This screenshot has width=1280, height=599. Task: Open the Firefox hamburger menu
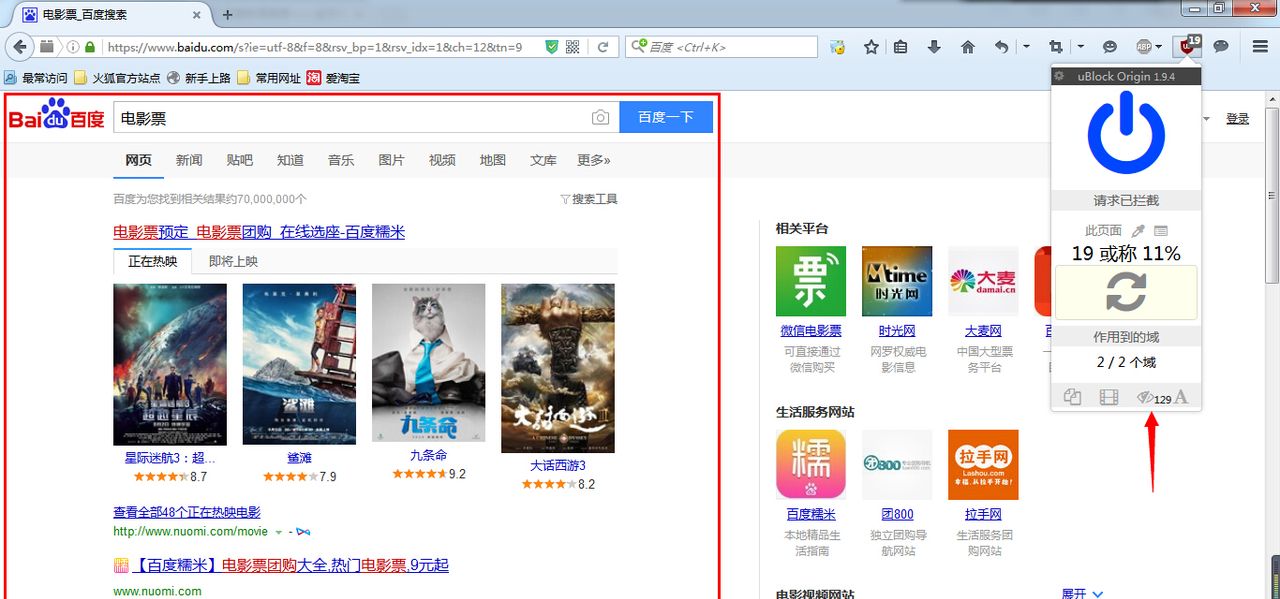click(1259, 46)
